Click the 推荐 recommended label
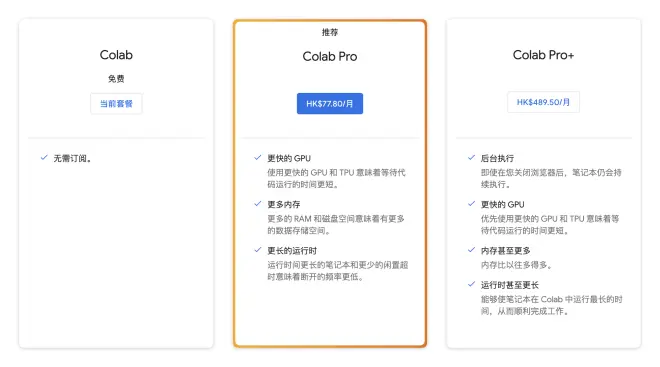Screen dimensions: 660x367 tap(330, 32)
